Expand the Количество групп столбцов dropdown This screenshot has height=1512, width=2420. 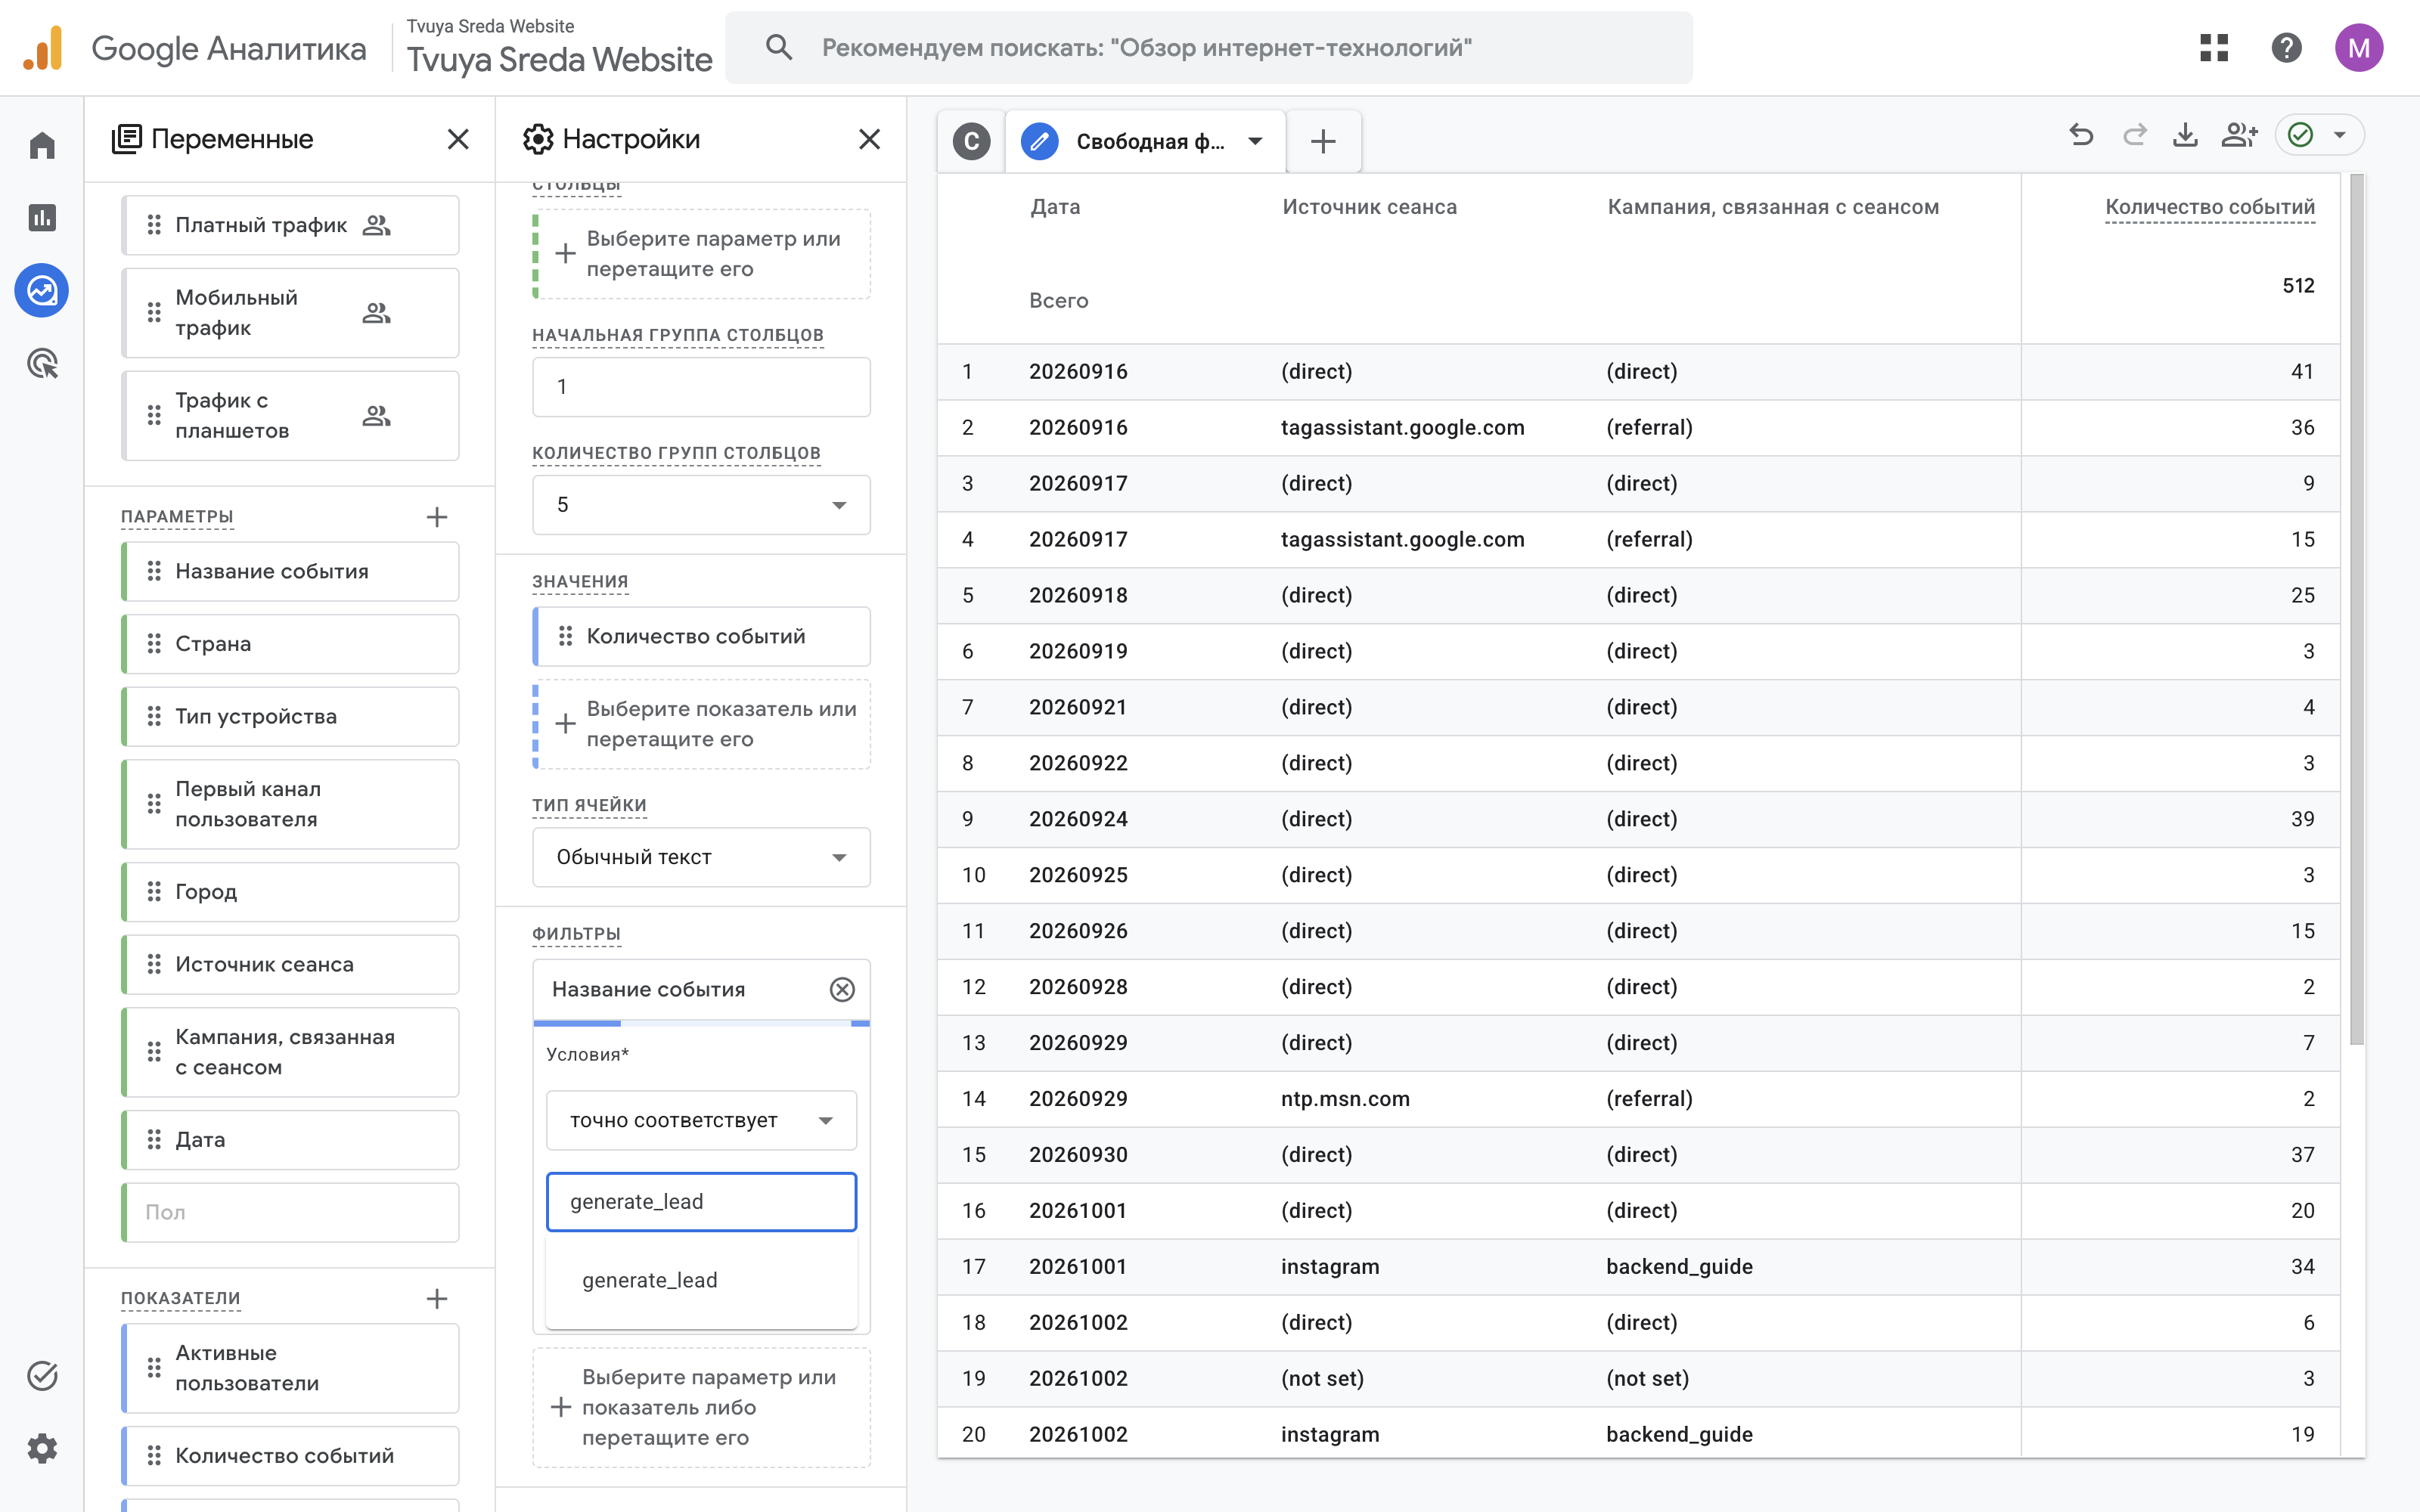(701, 504)
